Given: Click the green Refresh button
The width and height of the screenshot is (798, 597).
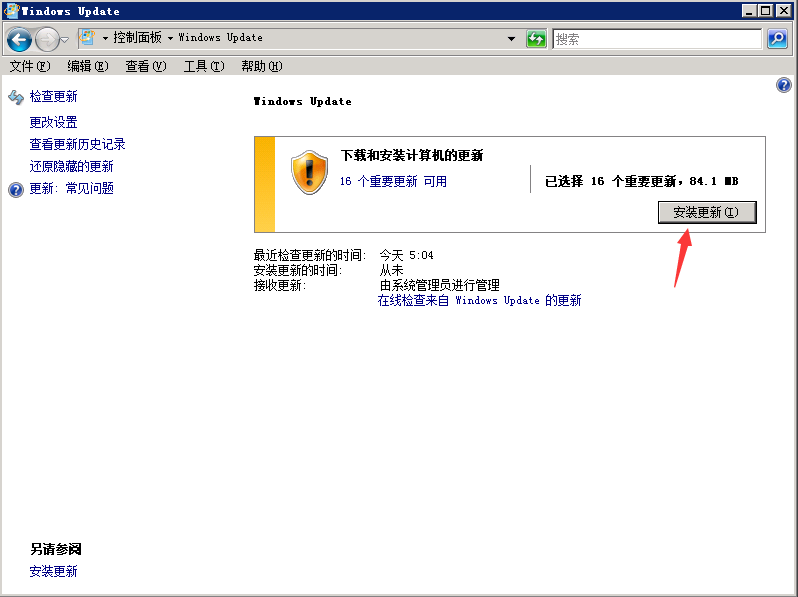Looking at the screenshot, I should 536,39.
